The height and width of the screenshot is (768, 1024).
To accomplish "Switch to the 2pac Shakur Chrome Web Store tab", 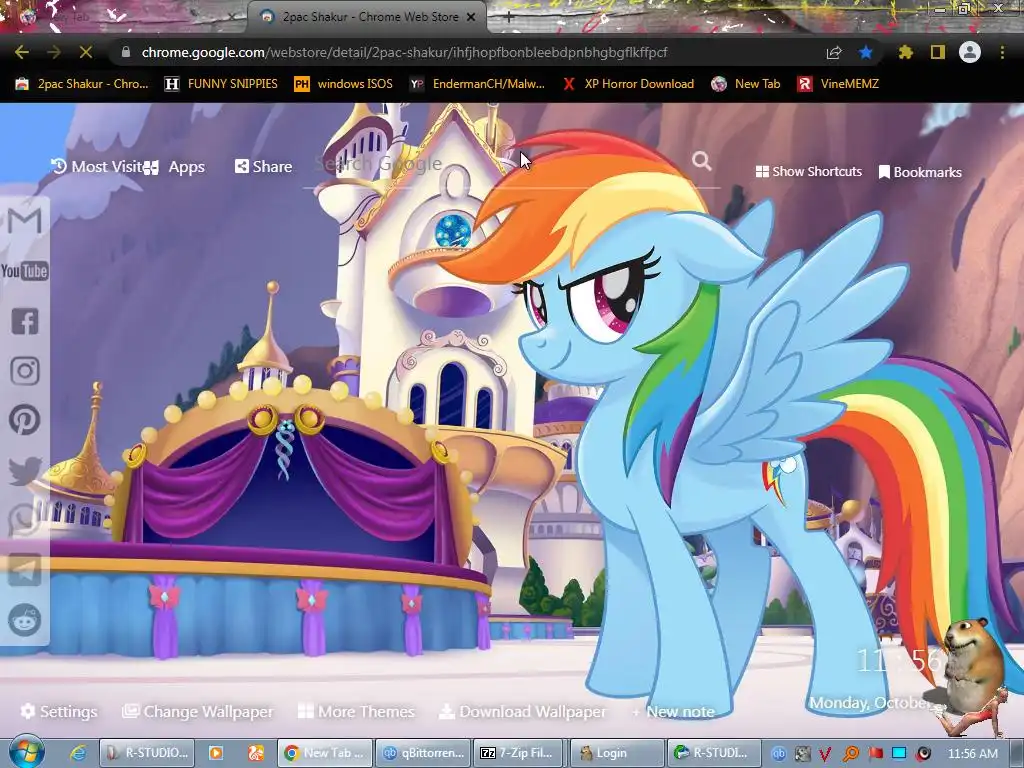I will point(367,17).
